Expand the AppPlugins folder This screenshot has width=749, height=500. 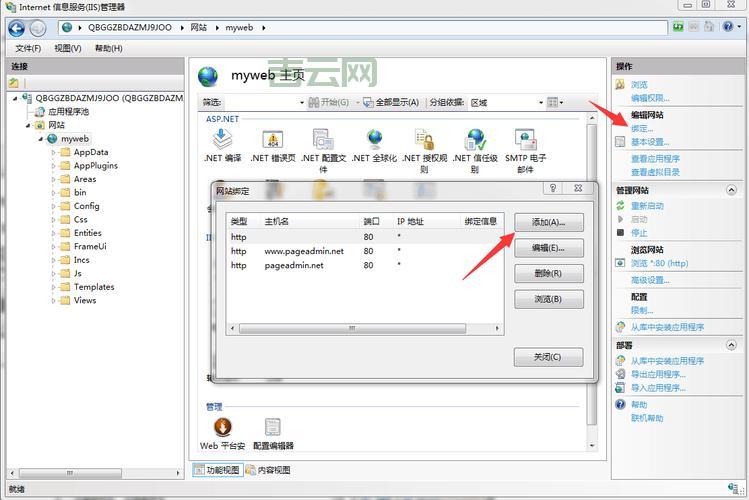pos(53,166)
